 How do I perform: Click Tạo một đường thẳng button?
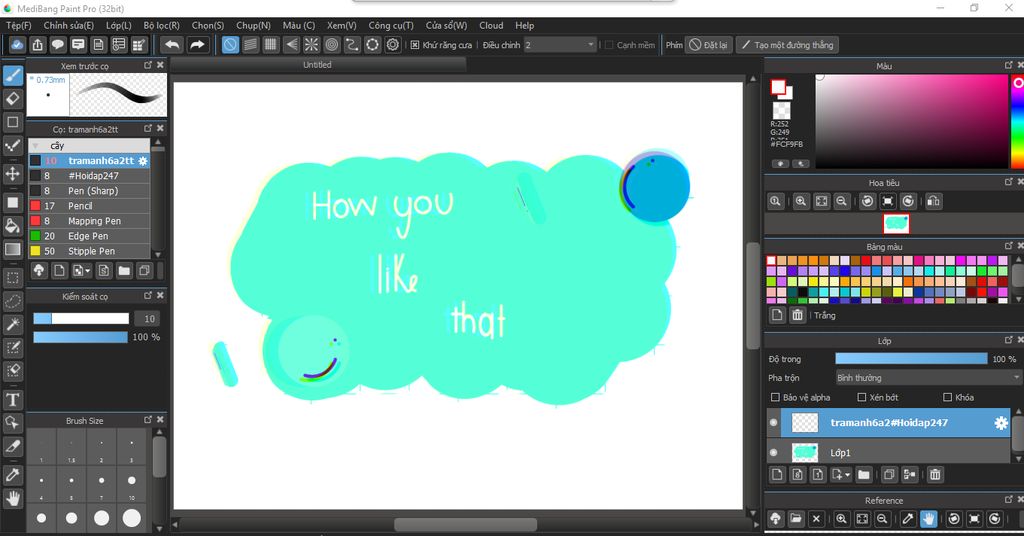pos(788,45)
